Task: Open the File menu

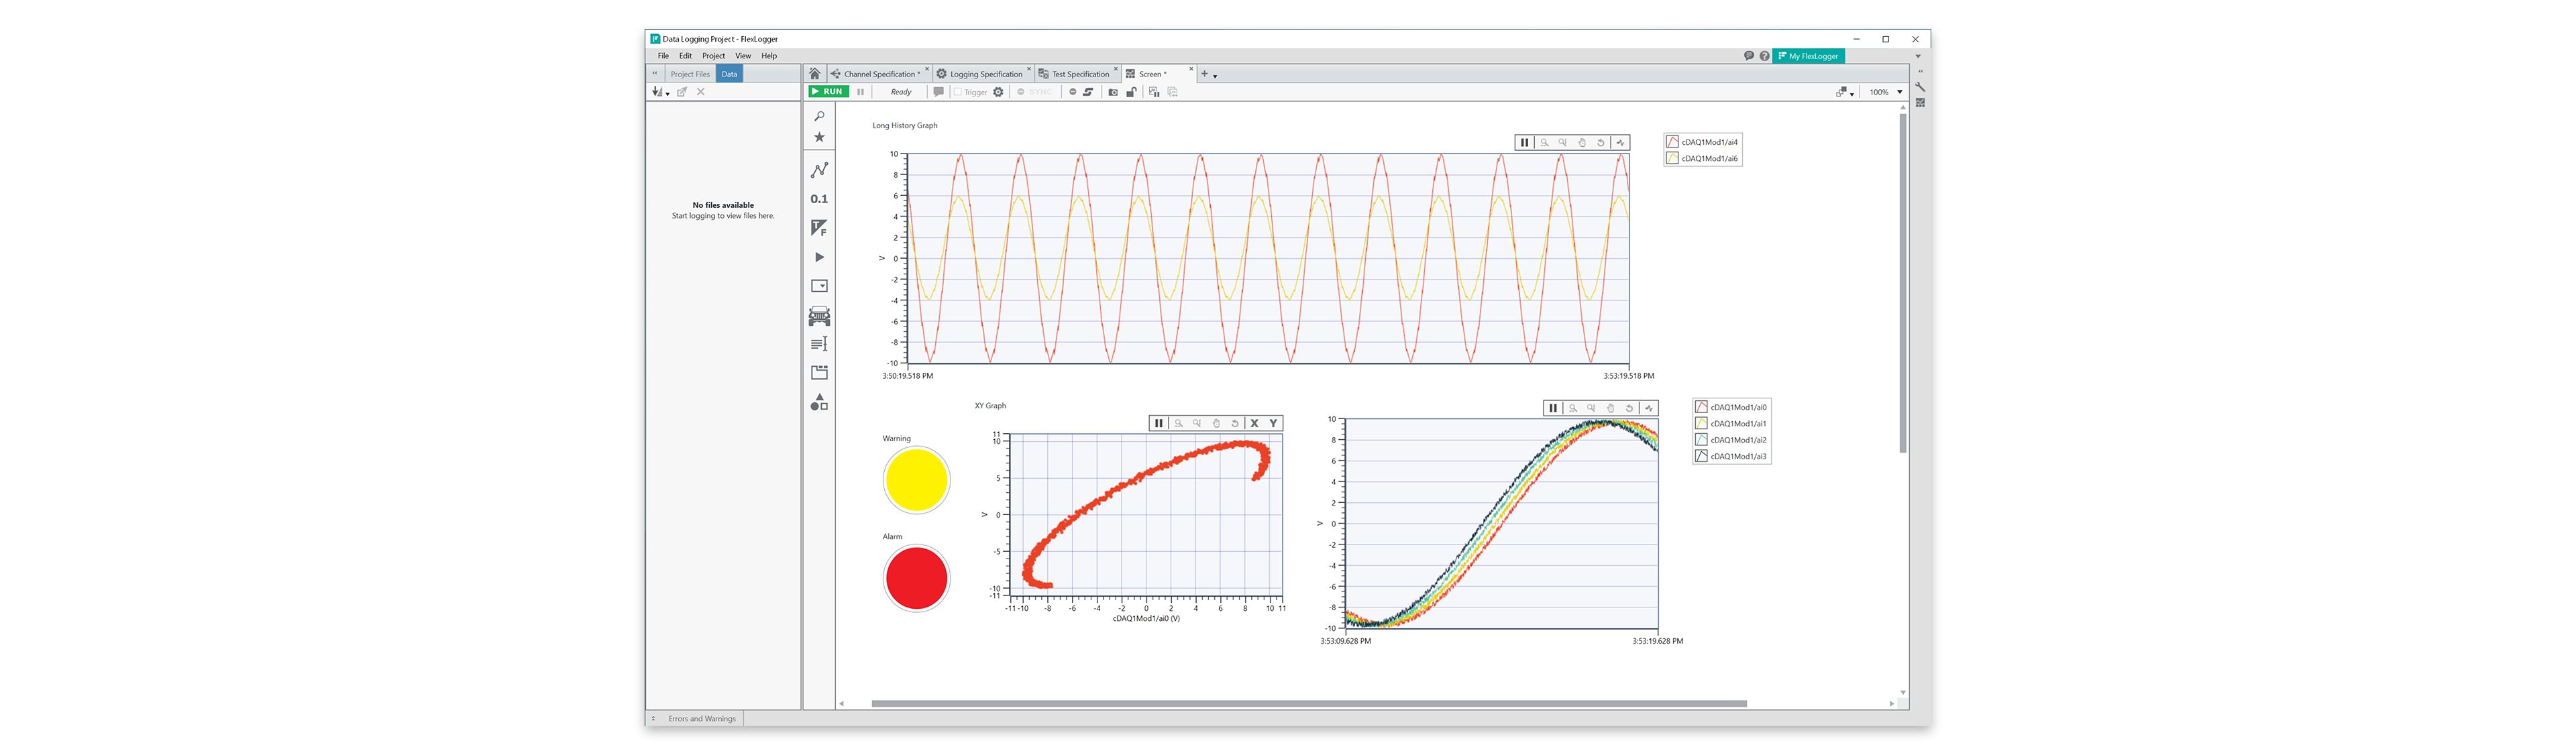Action: (663, 56)
